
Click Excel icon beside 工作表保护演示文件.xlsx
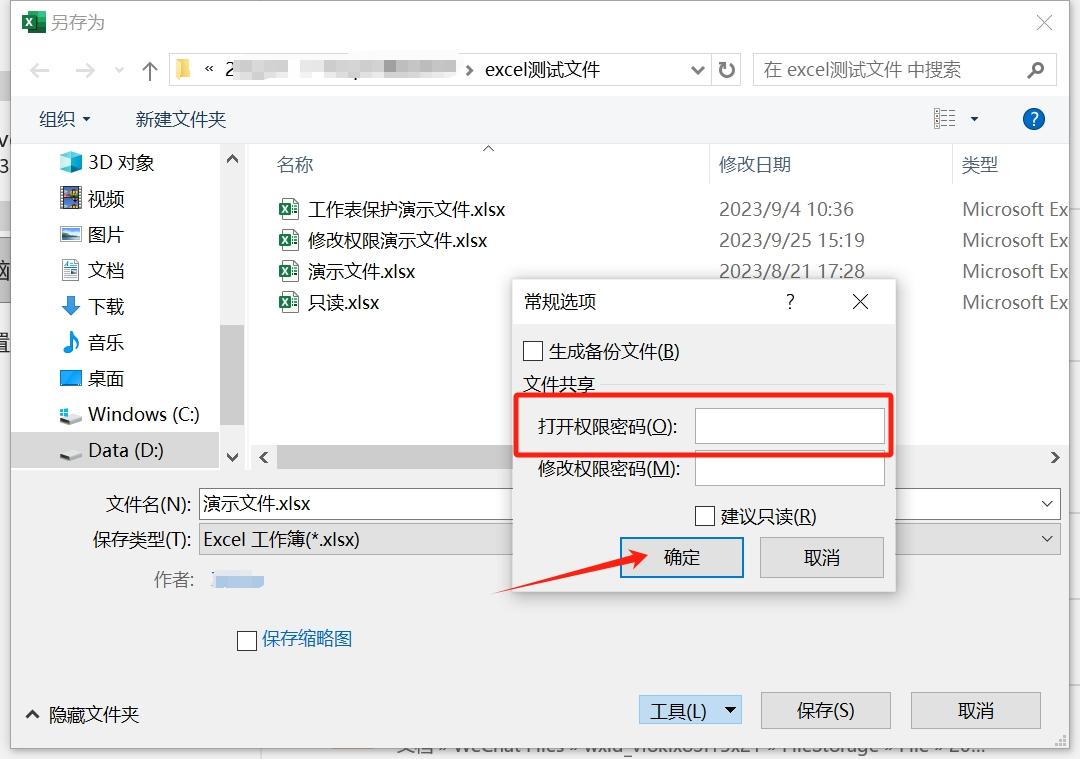pyautogui.click(x=289, y=209)
